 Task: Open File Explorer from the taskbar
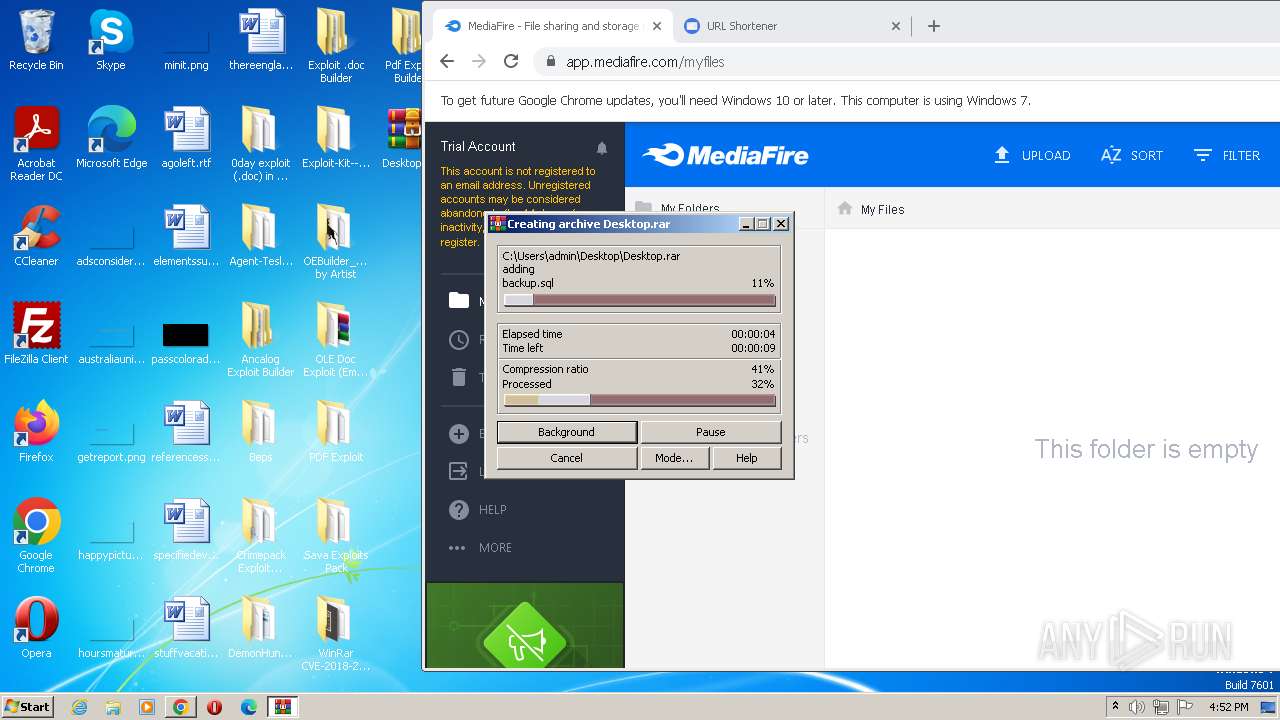point(113,707)
